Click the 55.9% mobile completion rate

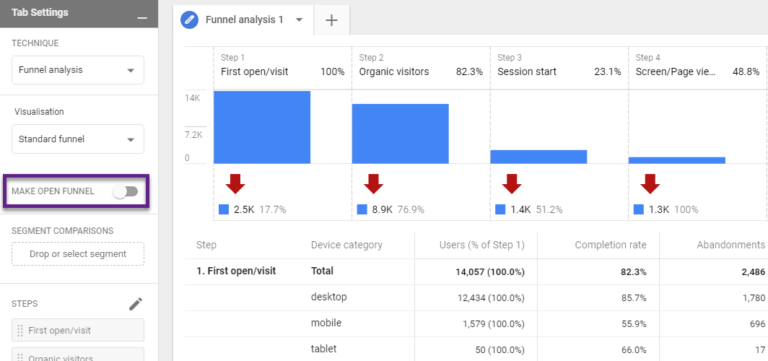point(634,324)
